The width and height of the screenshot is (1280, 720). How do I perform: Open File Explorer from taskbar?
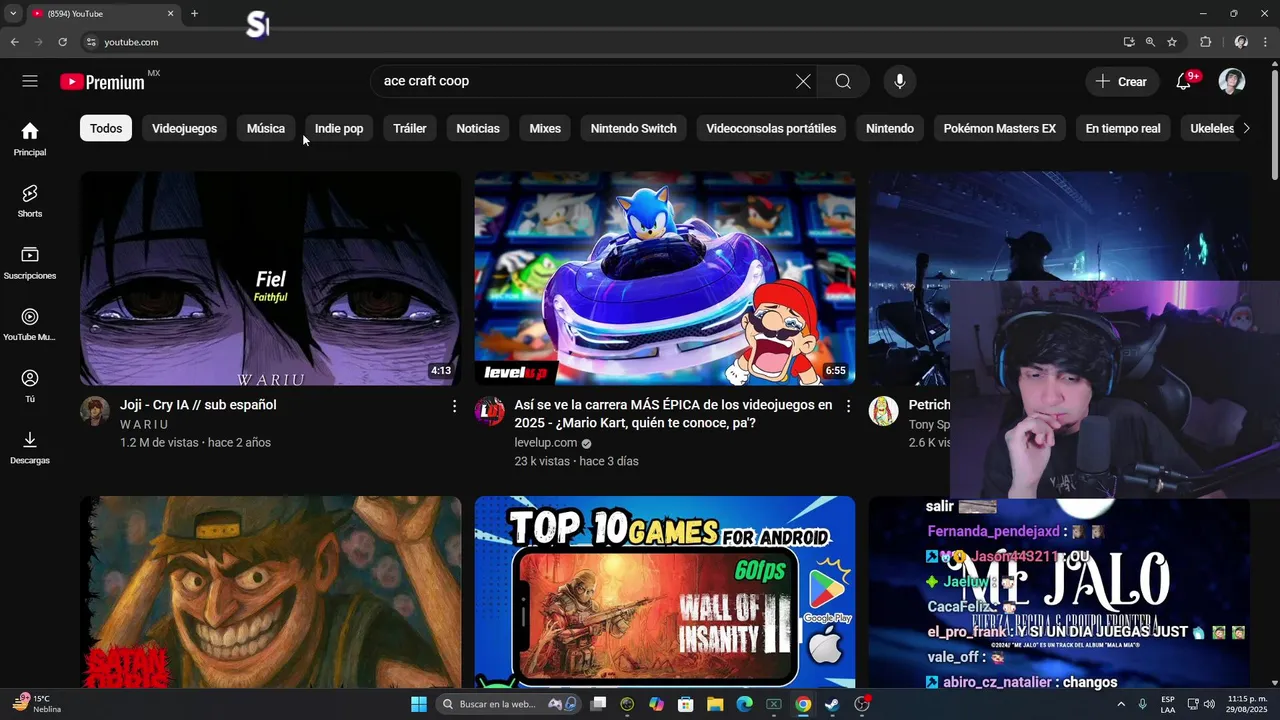[x=715, y=704]
